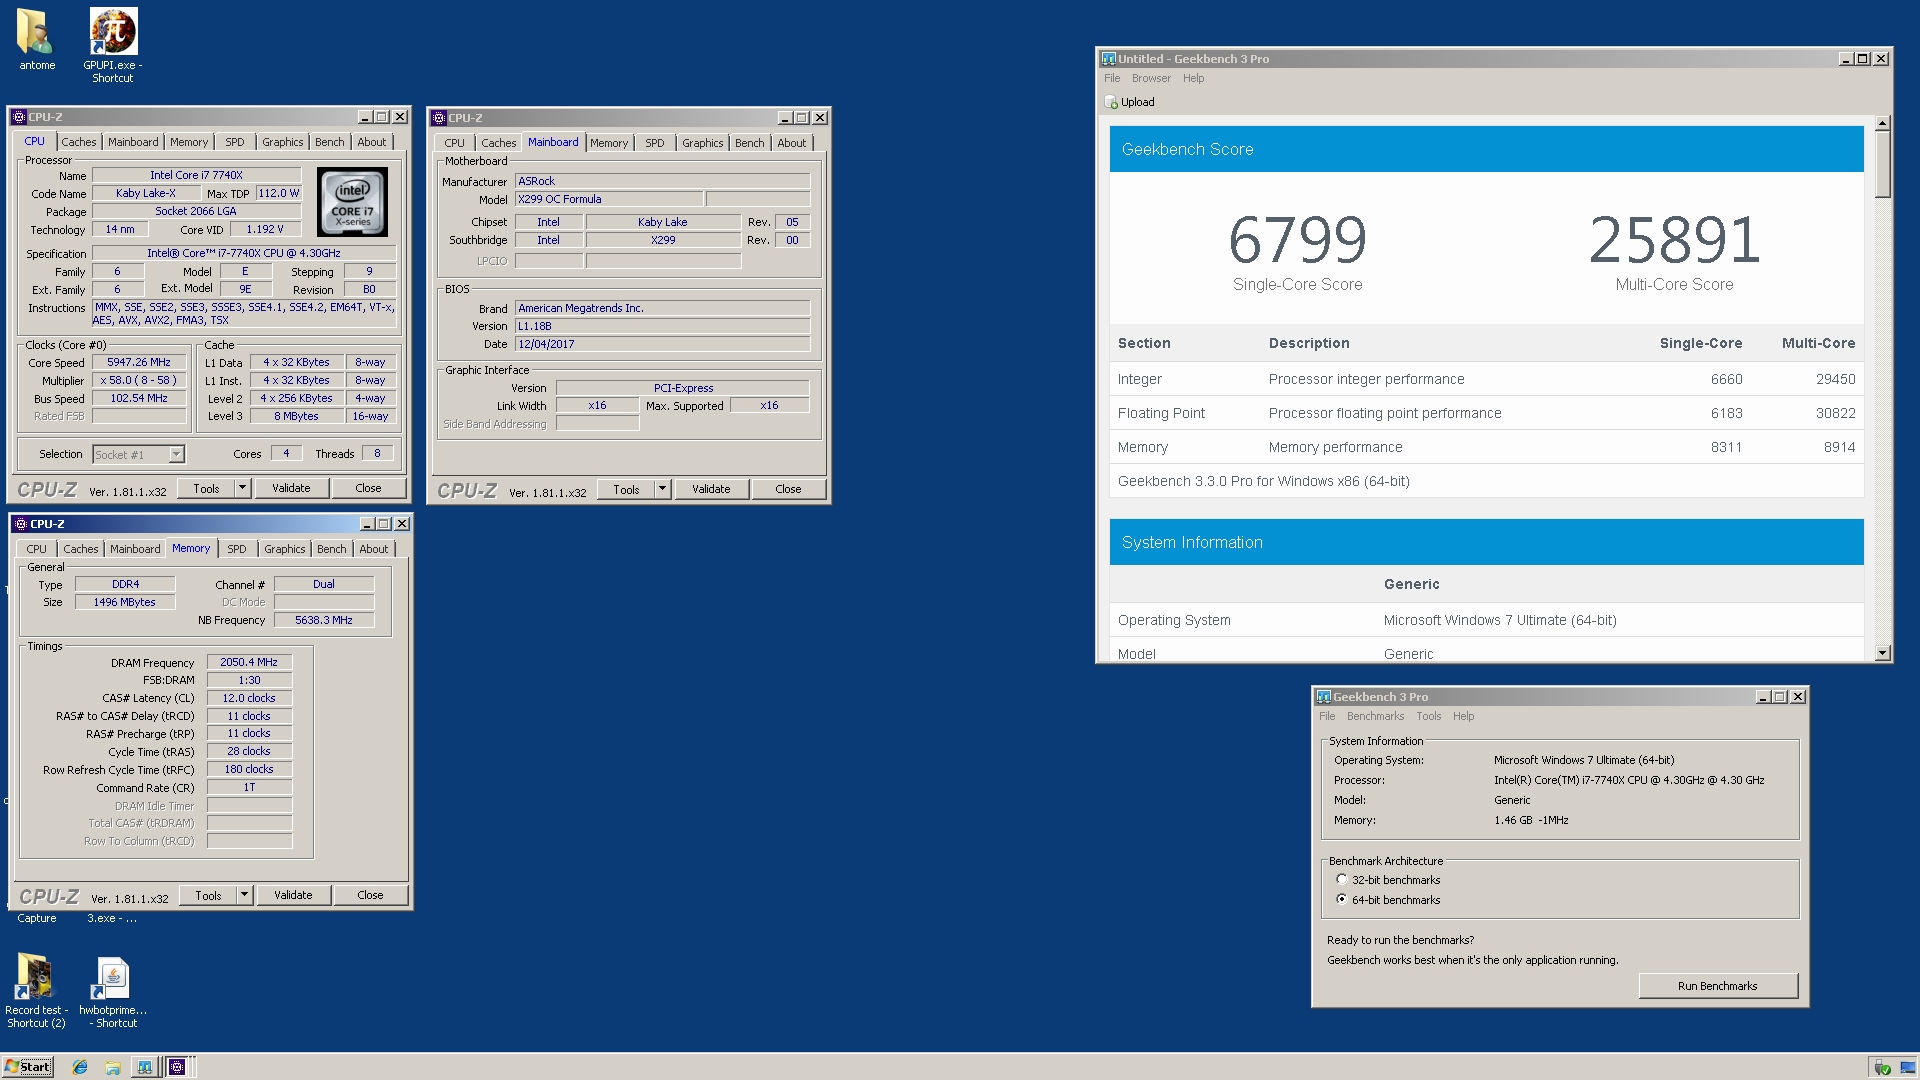
Task: Click the DRAM Frequency 2050.4 MHz value
Action: click(249, 662)
